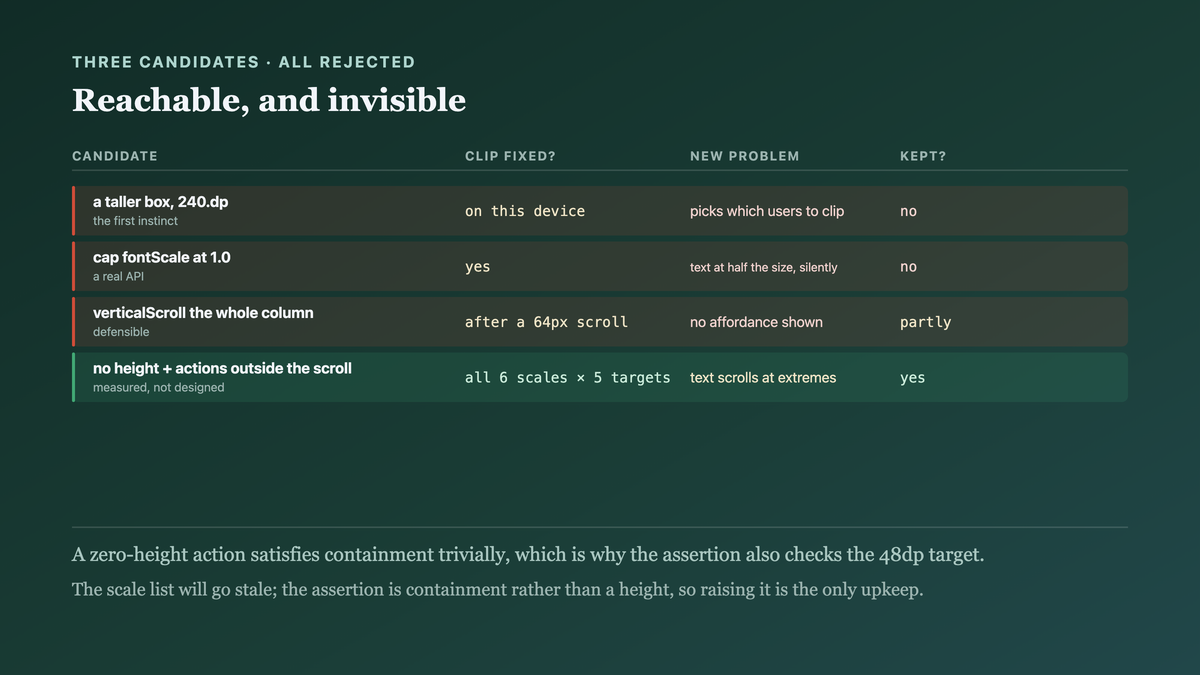Image resolution: width=1200 pixels, height=675 pixels.
Task: Click the NEW PROBLEM column header
Action: (745, 156)
